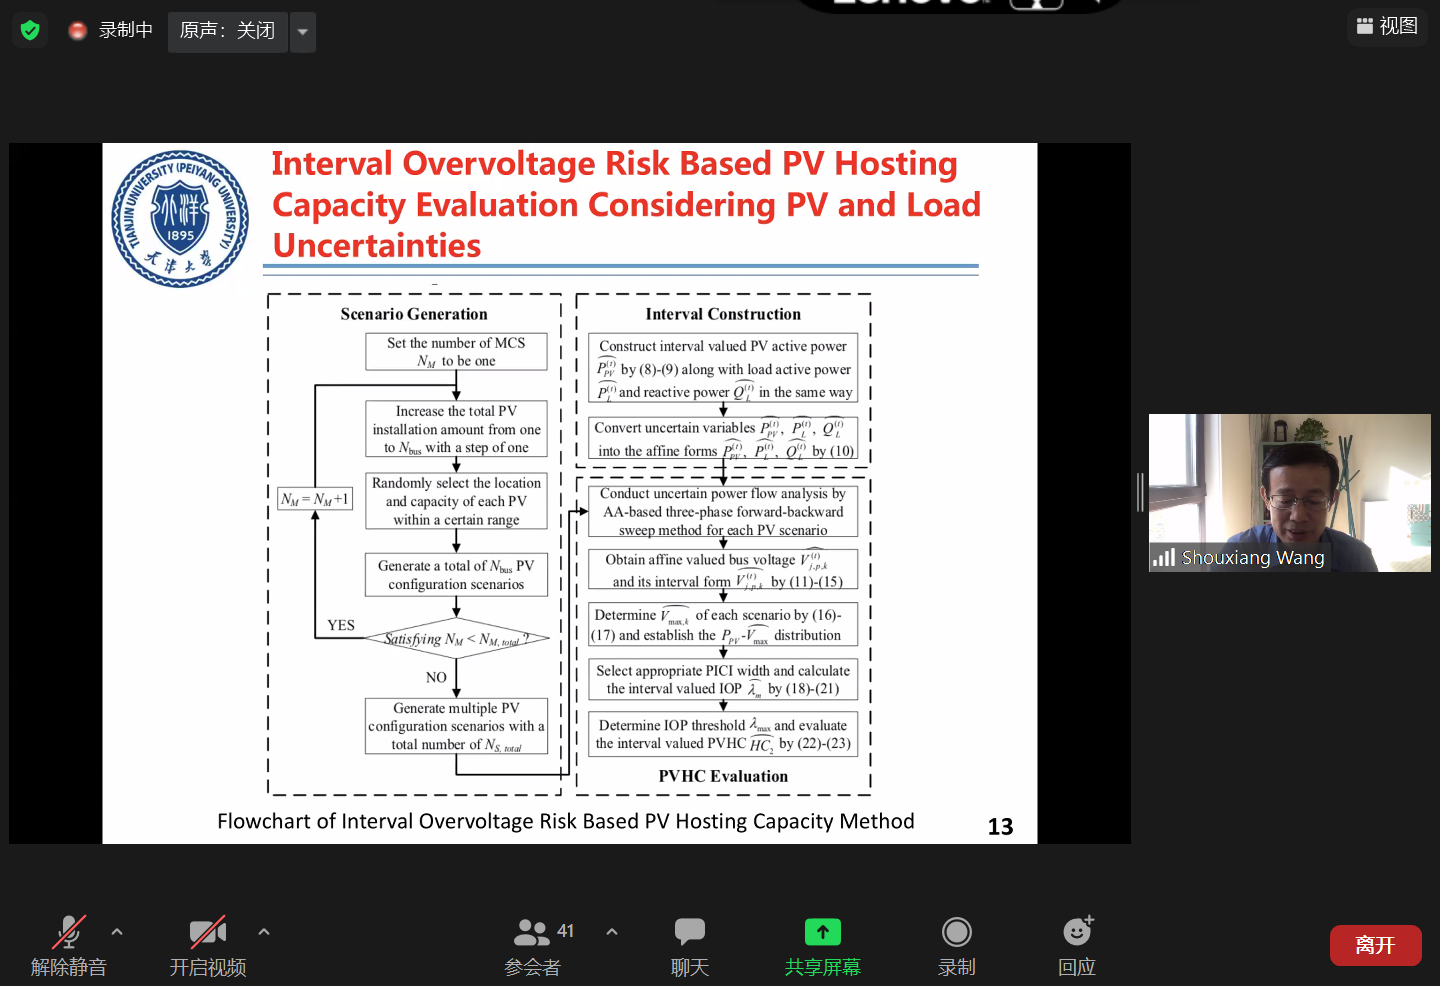Start video with 开启视频 button
This screenshot has height=986, width=1440.
(208, 945)
